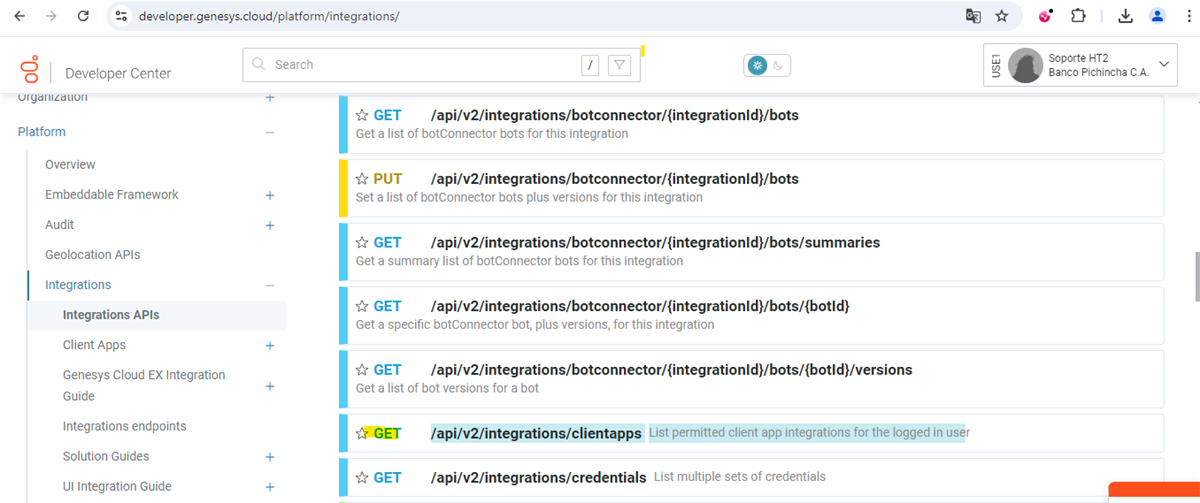Open the pink extension icon
The image size is (1200, 503).
click(x=1046, y=16)
